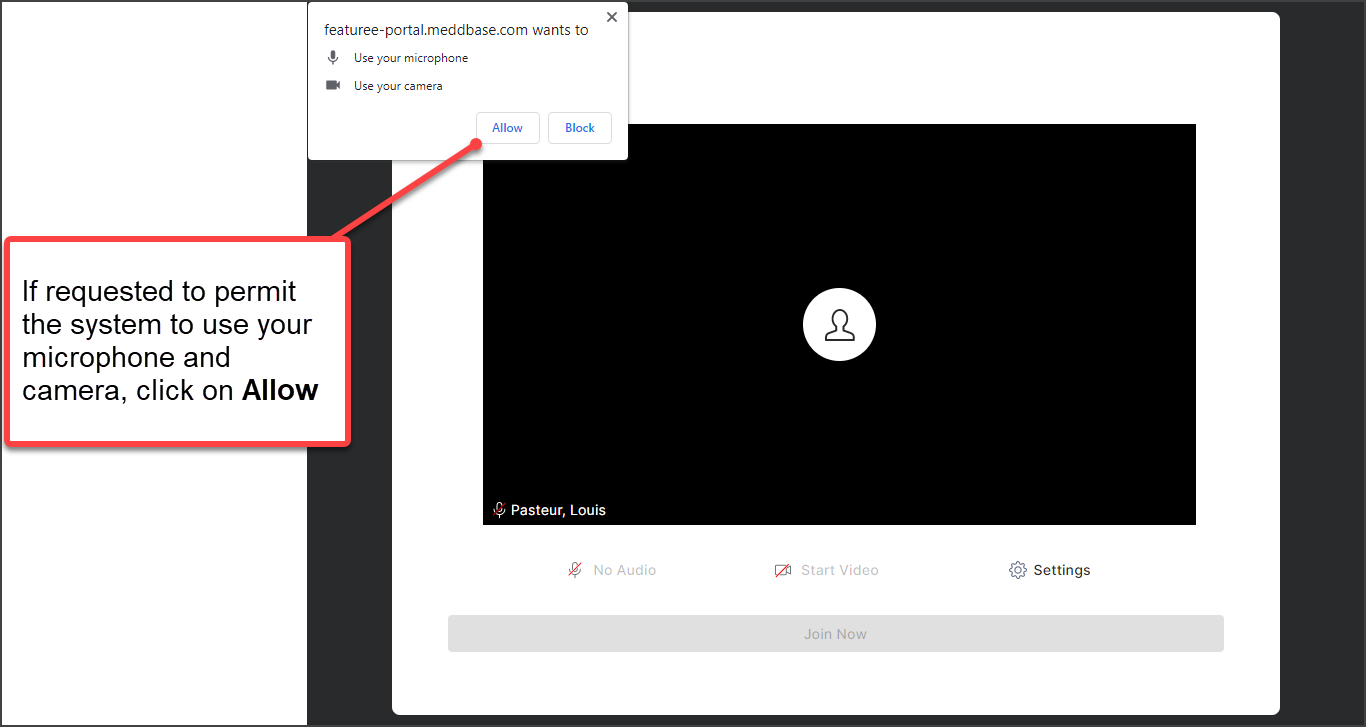Viewport: 1366px width, 727px height.
Task: Click the 'featuree-portal.meddbase.com wants to' heading
Action: 456,30
